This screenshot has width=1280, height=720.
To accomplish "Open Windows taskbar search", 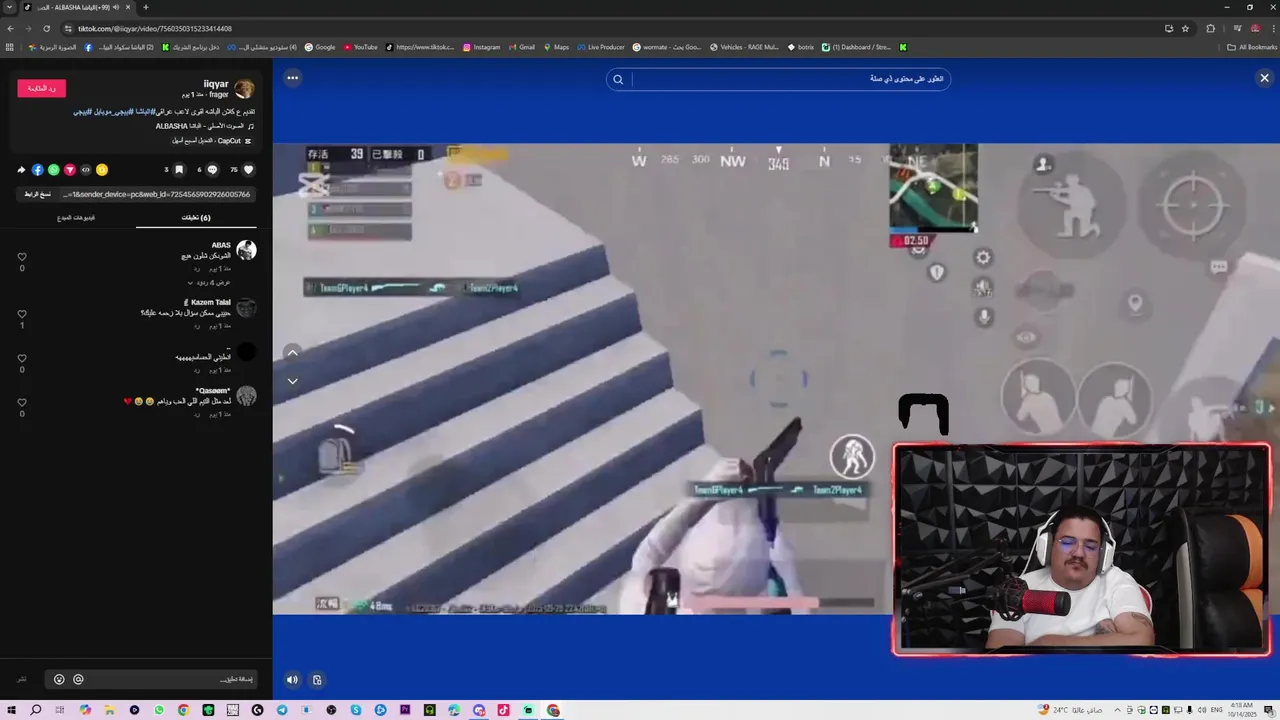I will [36, 710].
